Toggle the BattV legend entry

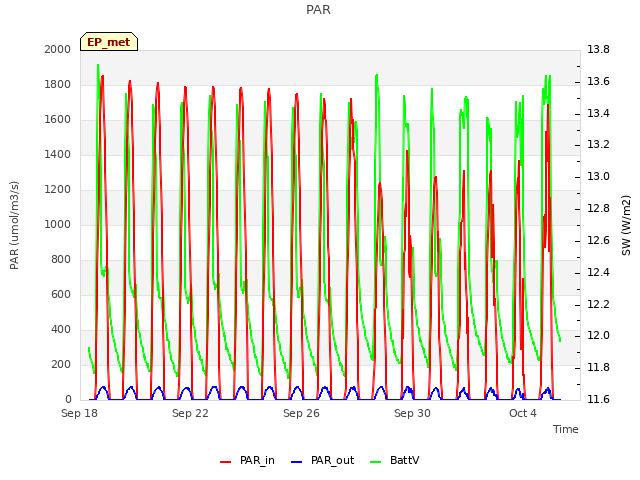pos(394,460)
